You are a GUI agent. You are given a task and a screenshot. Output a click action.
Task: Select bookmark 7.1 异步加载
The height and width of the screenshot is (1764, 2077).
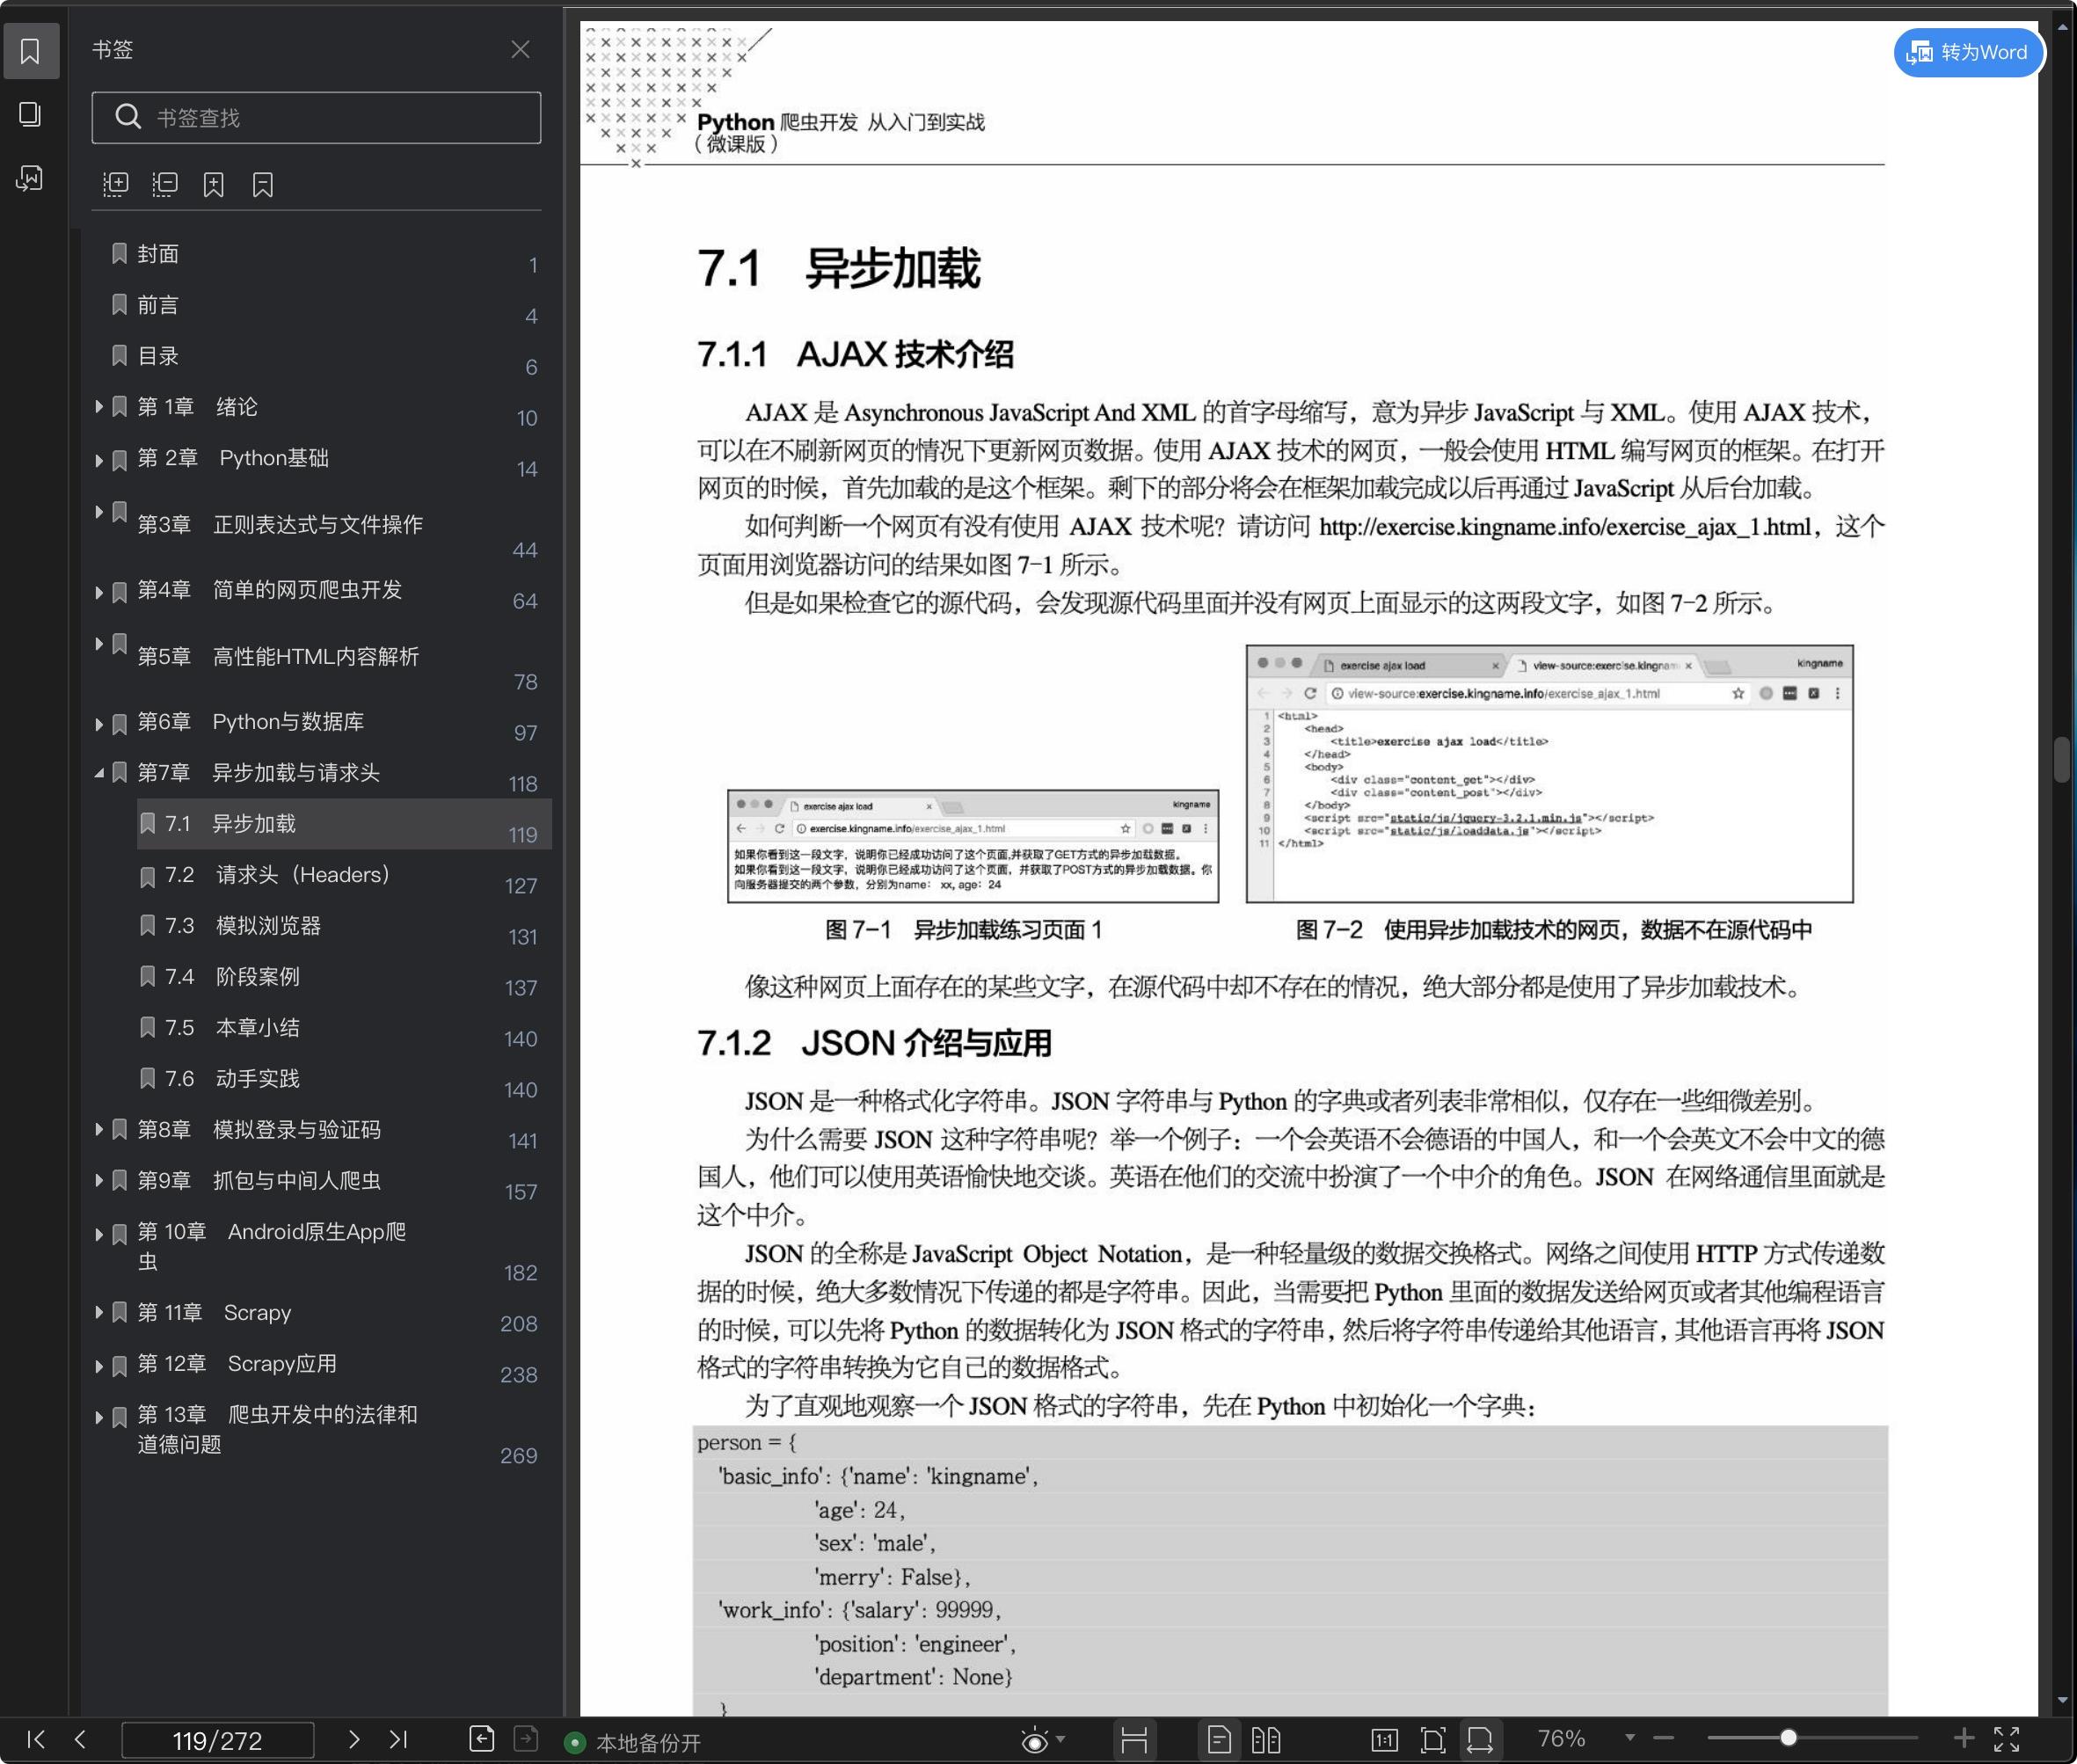pyautogui.click(x=344, y=824)
